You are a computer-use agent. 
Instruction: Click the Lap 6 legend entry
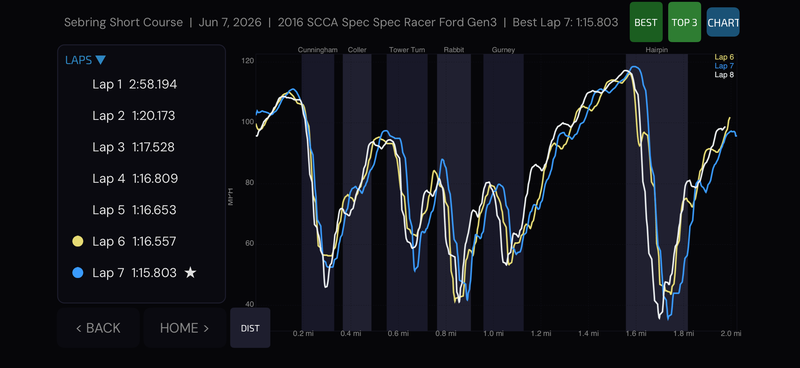[x=724, y=57]
